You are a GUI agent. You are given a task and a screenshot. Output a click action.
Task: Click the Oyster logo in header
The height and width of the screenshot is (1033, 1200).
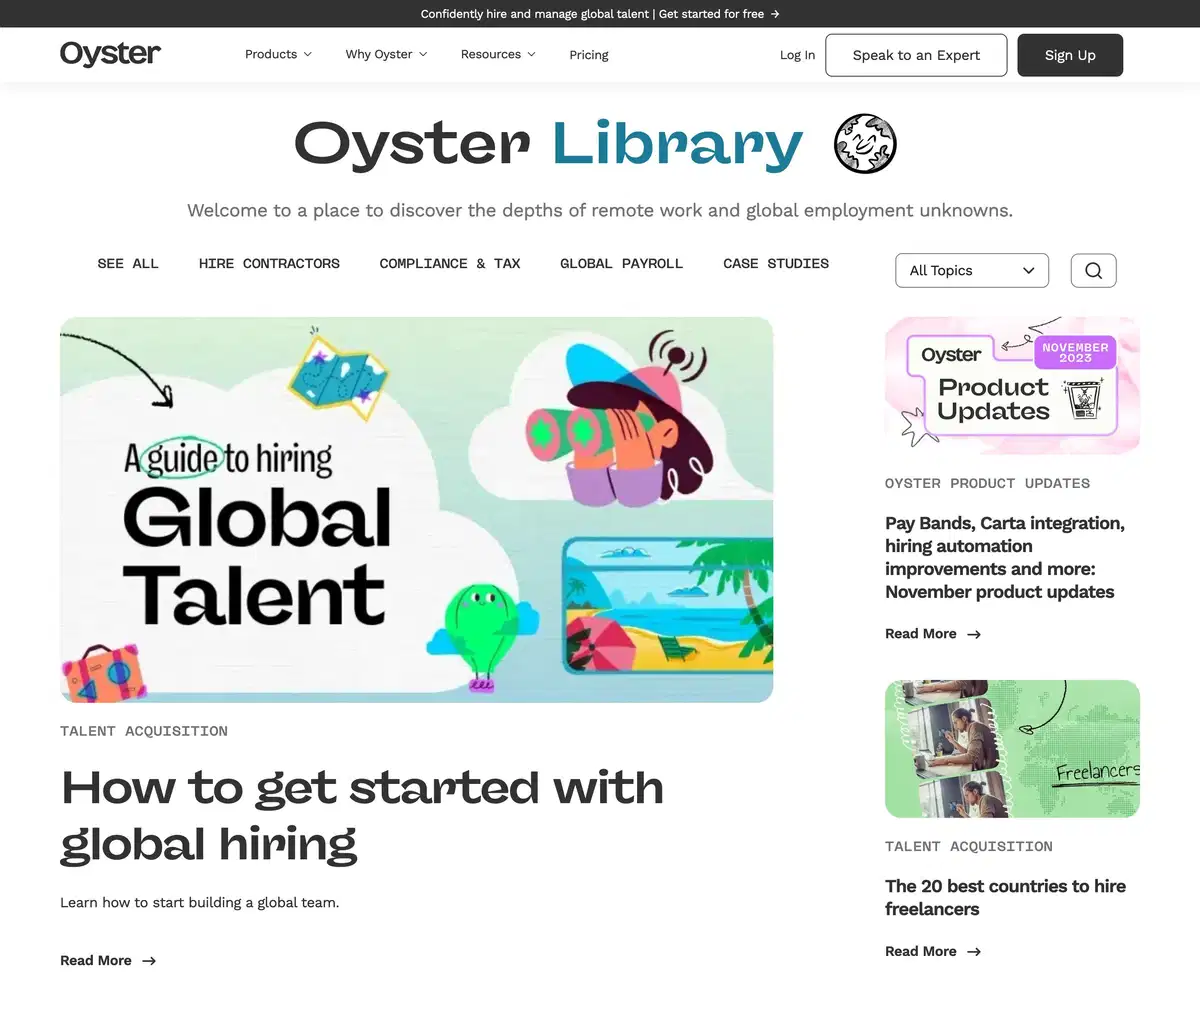tap(110, 54)
